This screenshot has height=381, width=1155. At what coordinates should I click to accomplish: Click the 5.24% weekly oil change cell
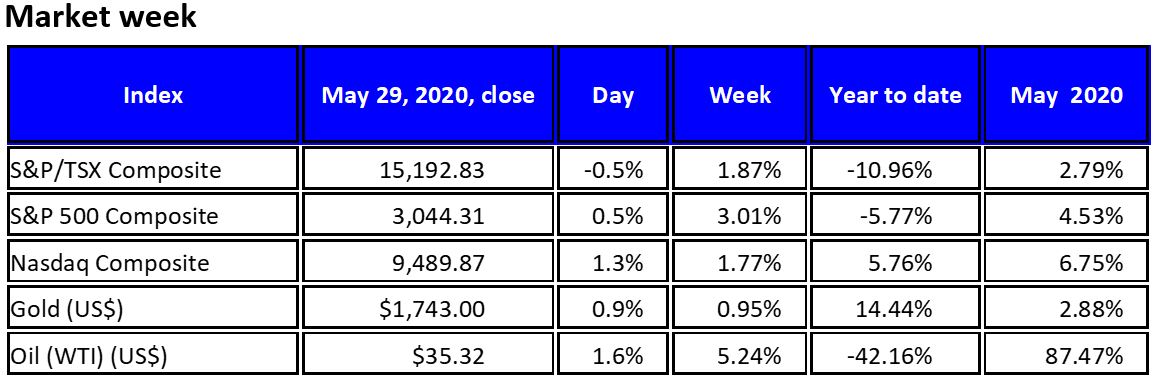coord(740,355)
